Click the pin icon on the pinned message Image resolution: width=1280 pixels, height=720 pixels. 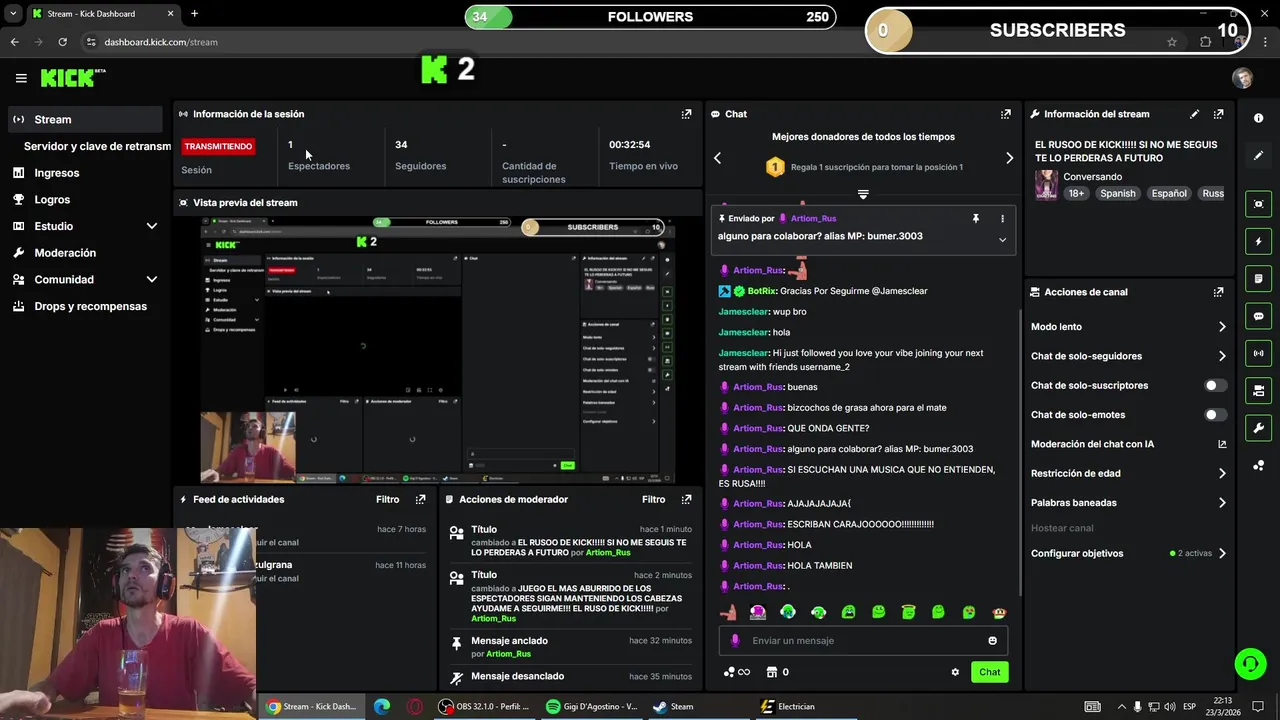click(x=976, y=218)
